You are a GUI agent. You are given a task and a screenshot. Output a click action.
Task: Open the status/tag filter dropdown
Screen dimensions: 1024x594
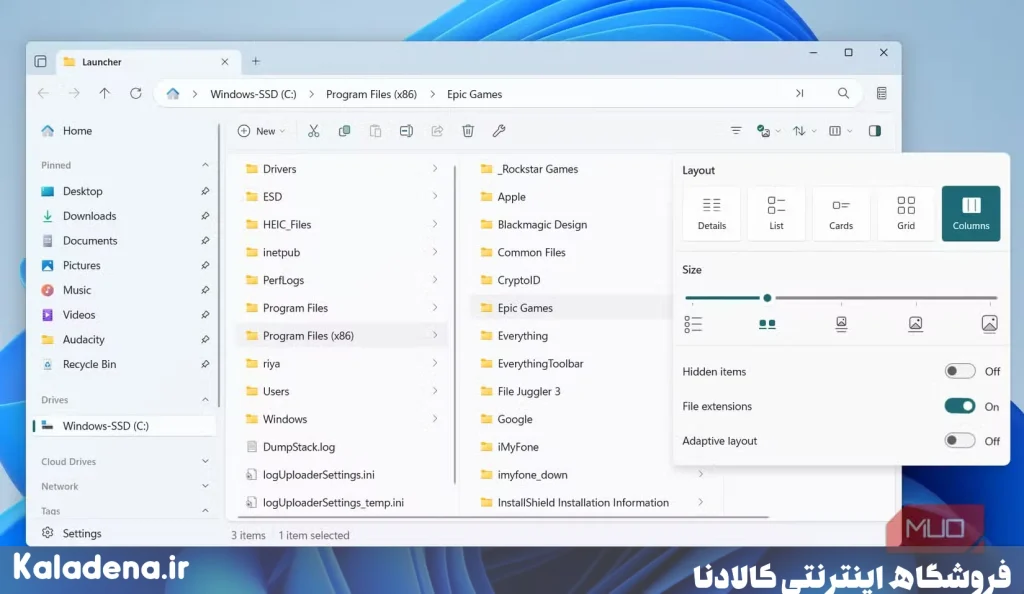point(768,131)
